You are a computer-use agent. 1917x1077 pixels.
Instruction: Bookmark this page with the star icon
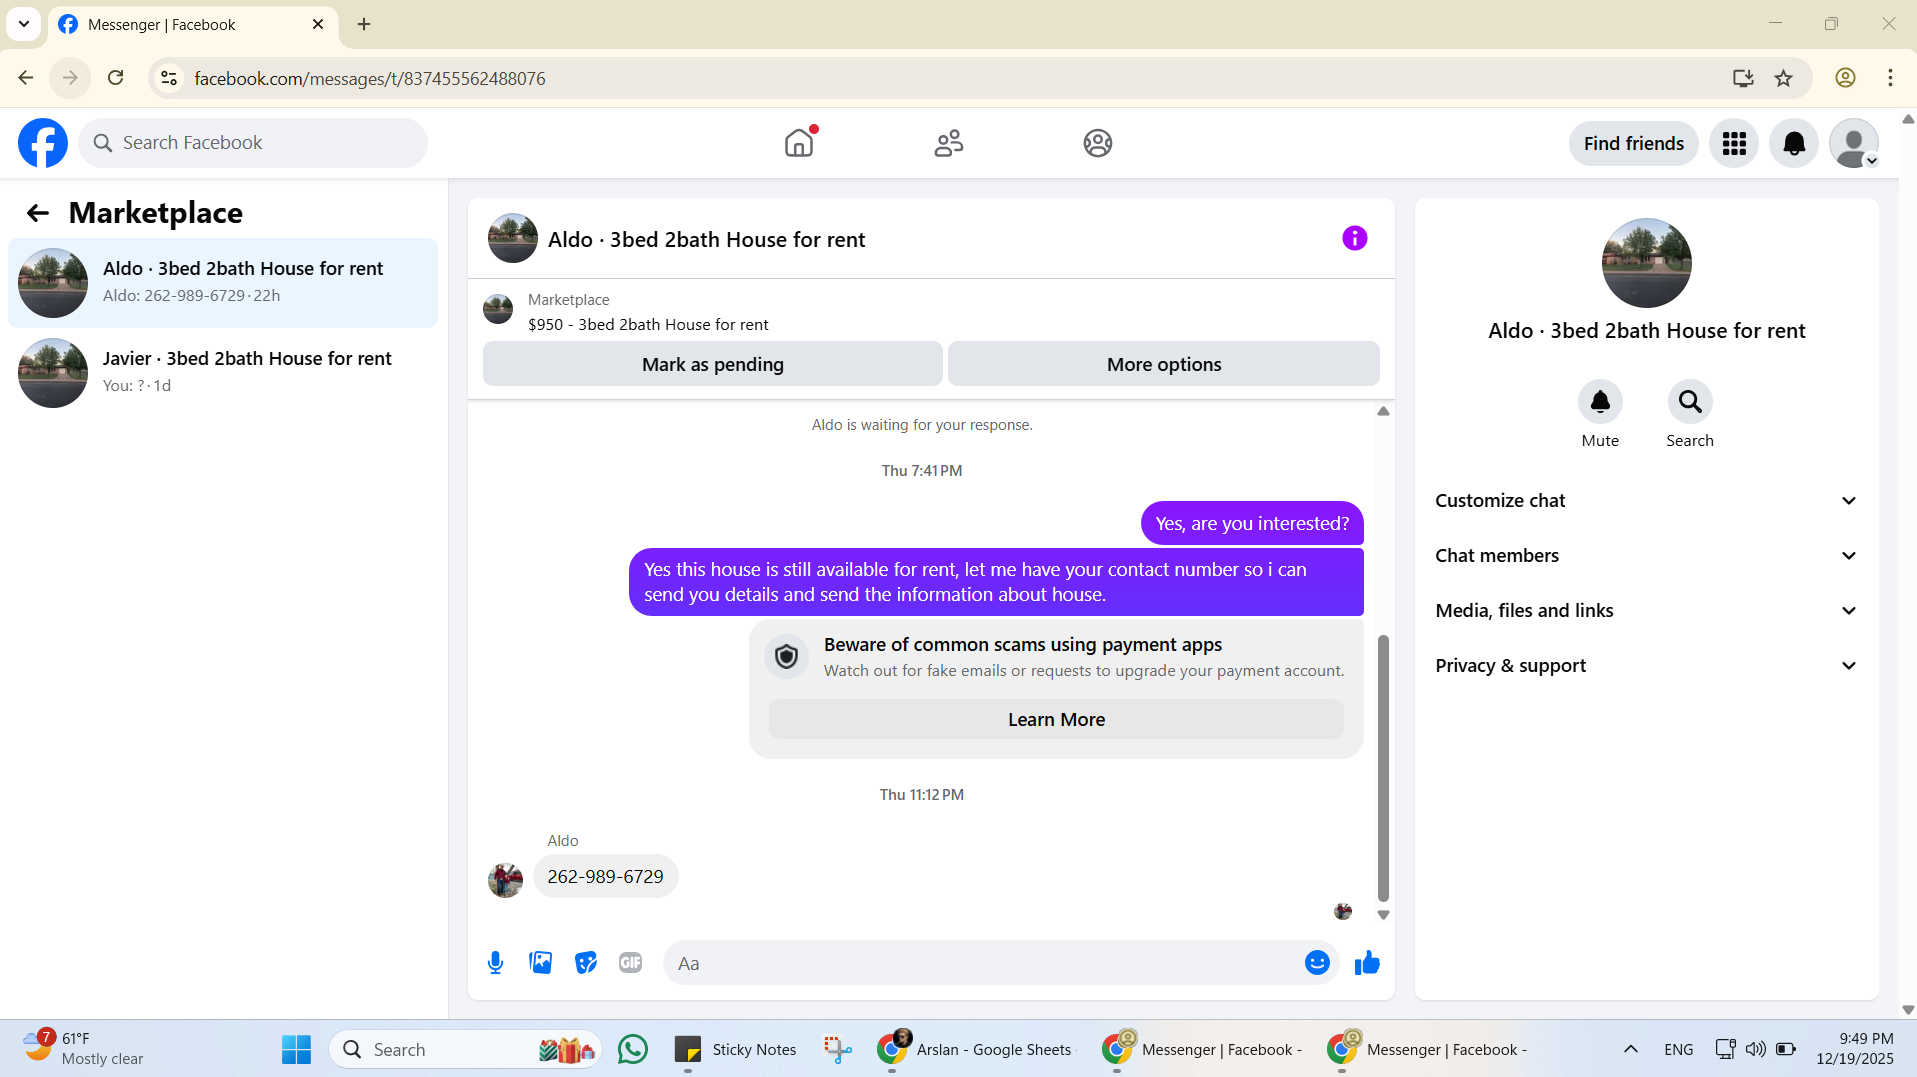click(x=1783, y=78)
